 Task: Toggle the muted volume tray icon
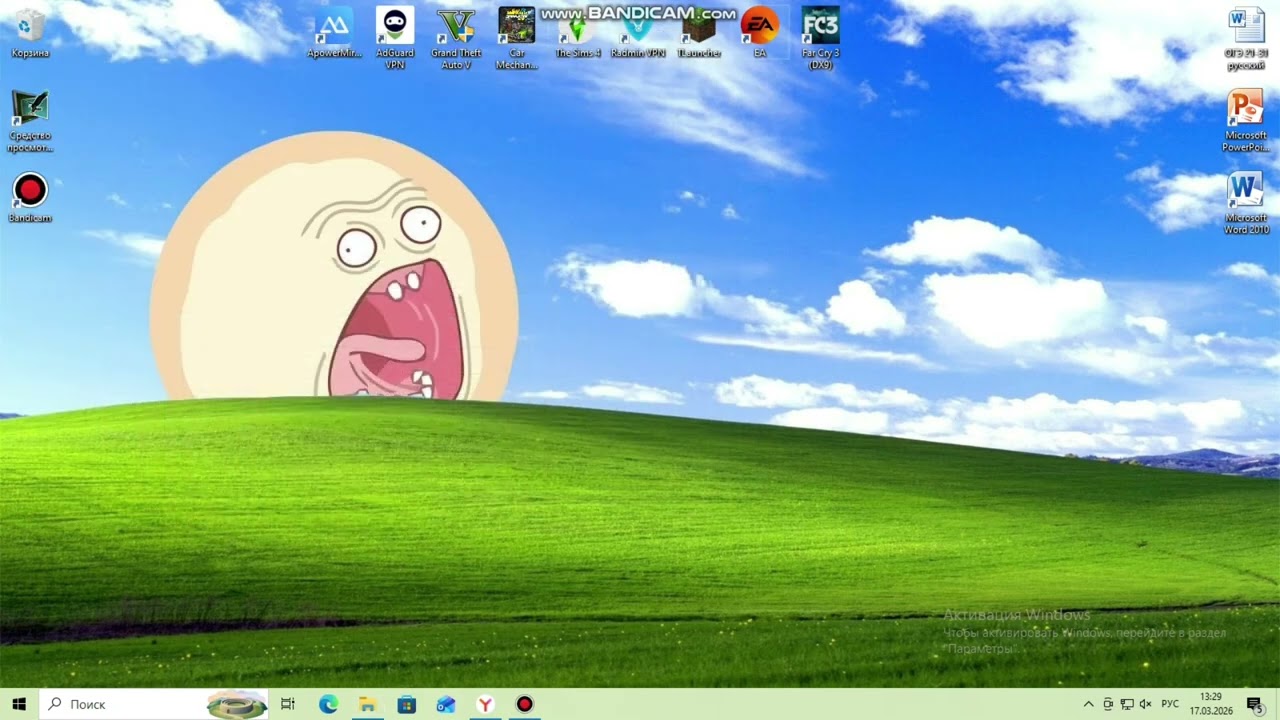point(1146,704)
